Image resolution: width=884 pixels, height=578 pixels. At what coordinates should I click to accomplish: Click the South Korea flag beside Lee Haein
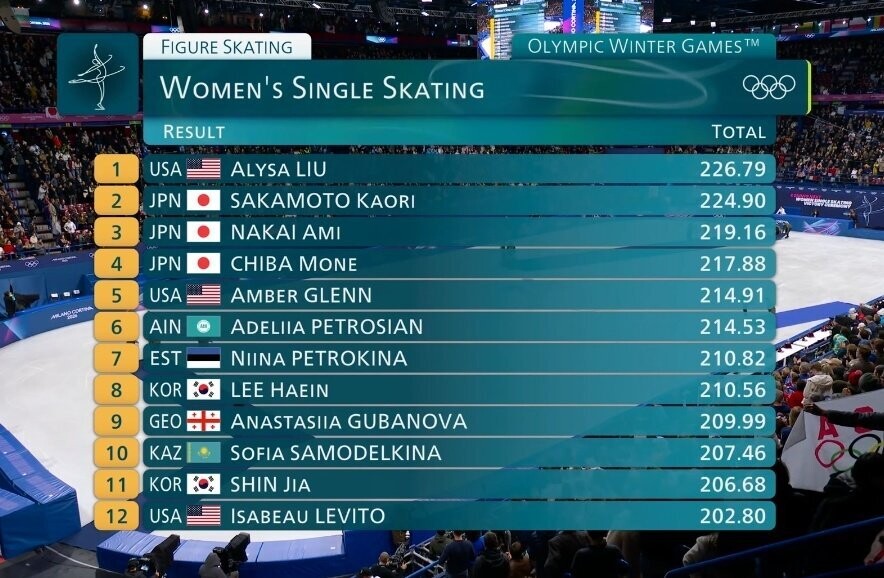point(204,390)
